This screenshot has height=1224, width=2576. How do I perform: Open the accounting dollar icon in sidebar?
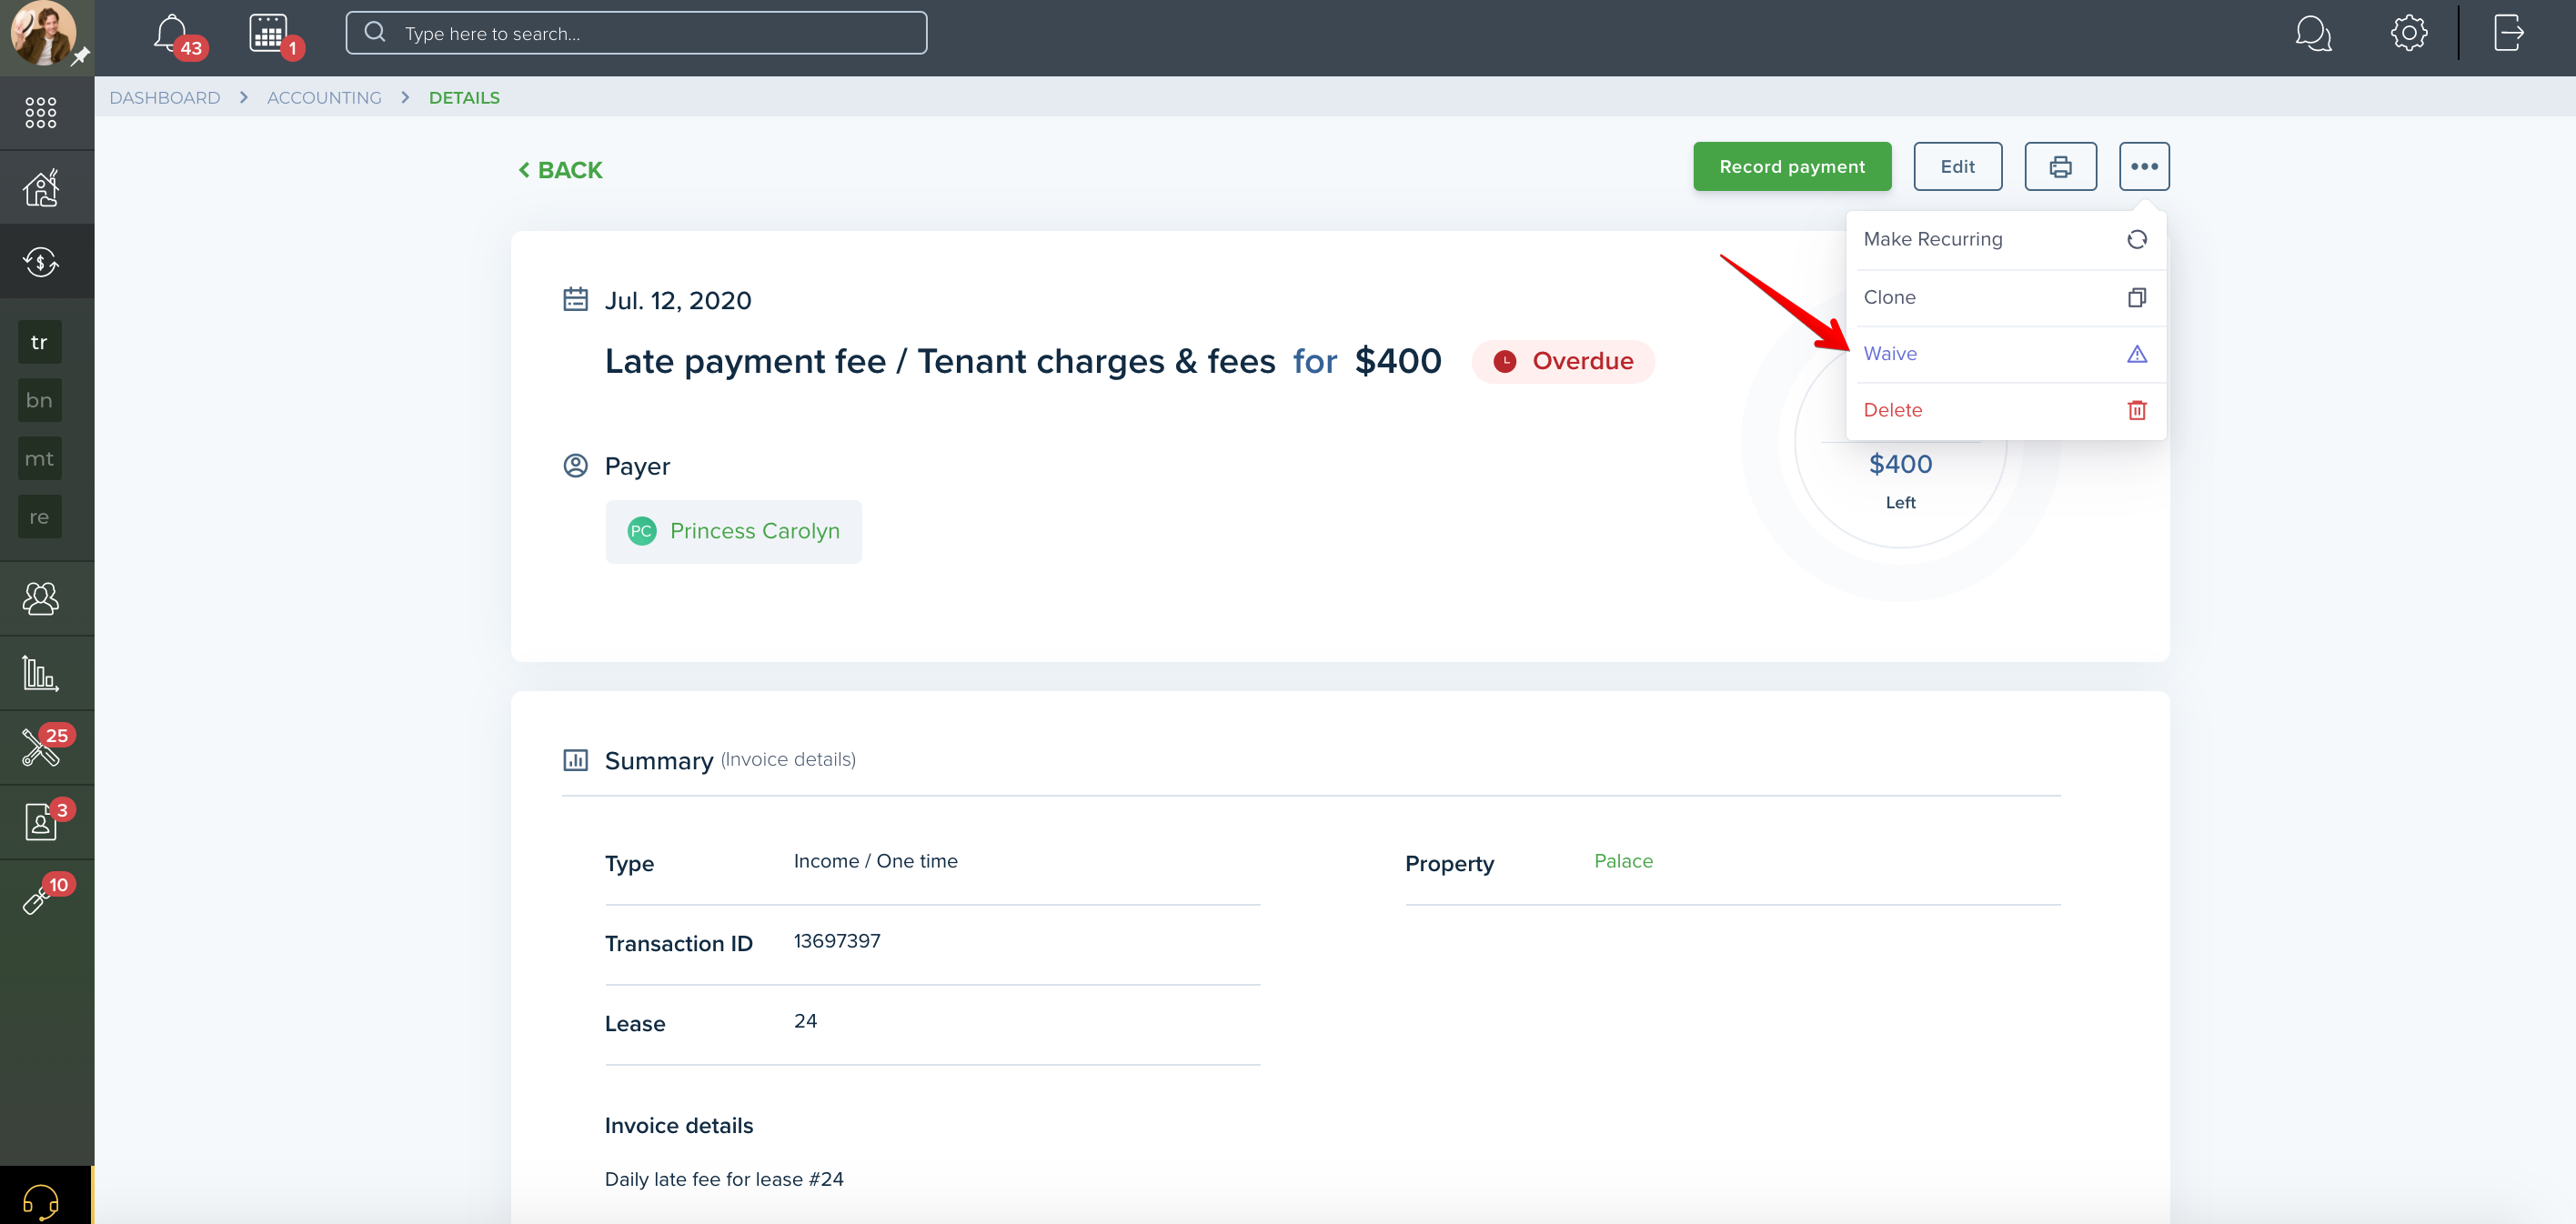click(41, 262)
